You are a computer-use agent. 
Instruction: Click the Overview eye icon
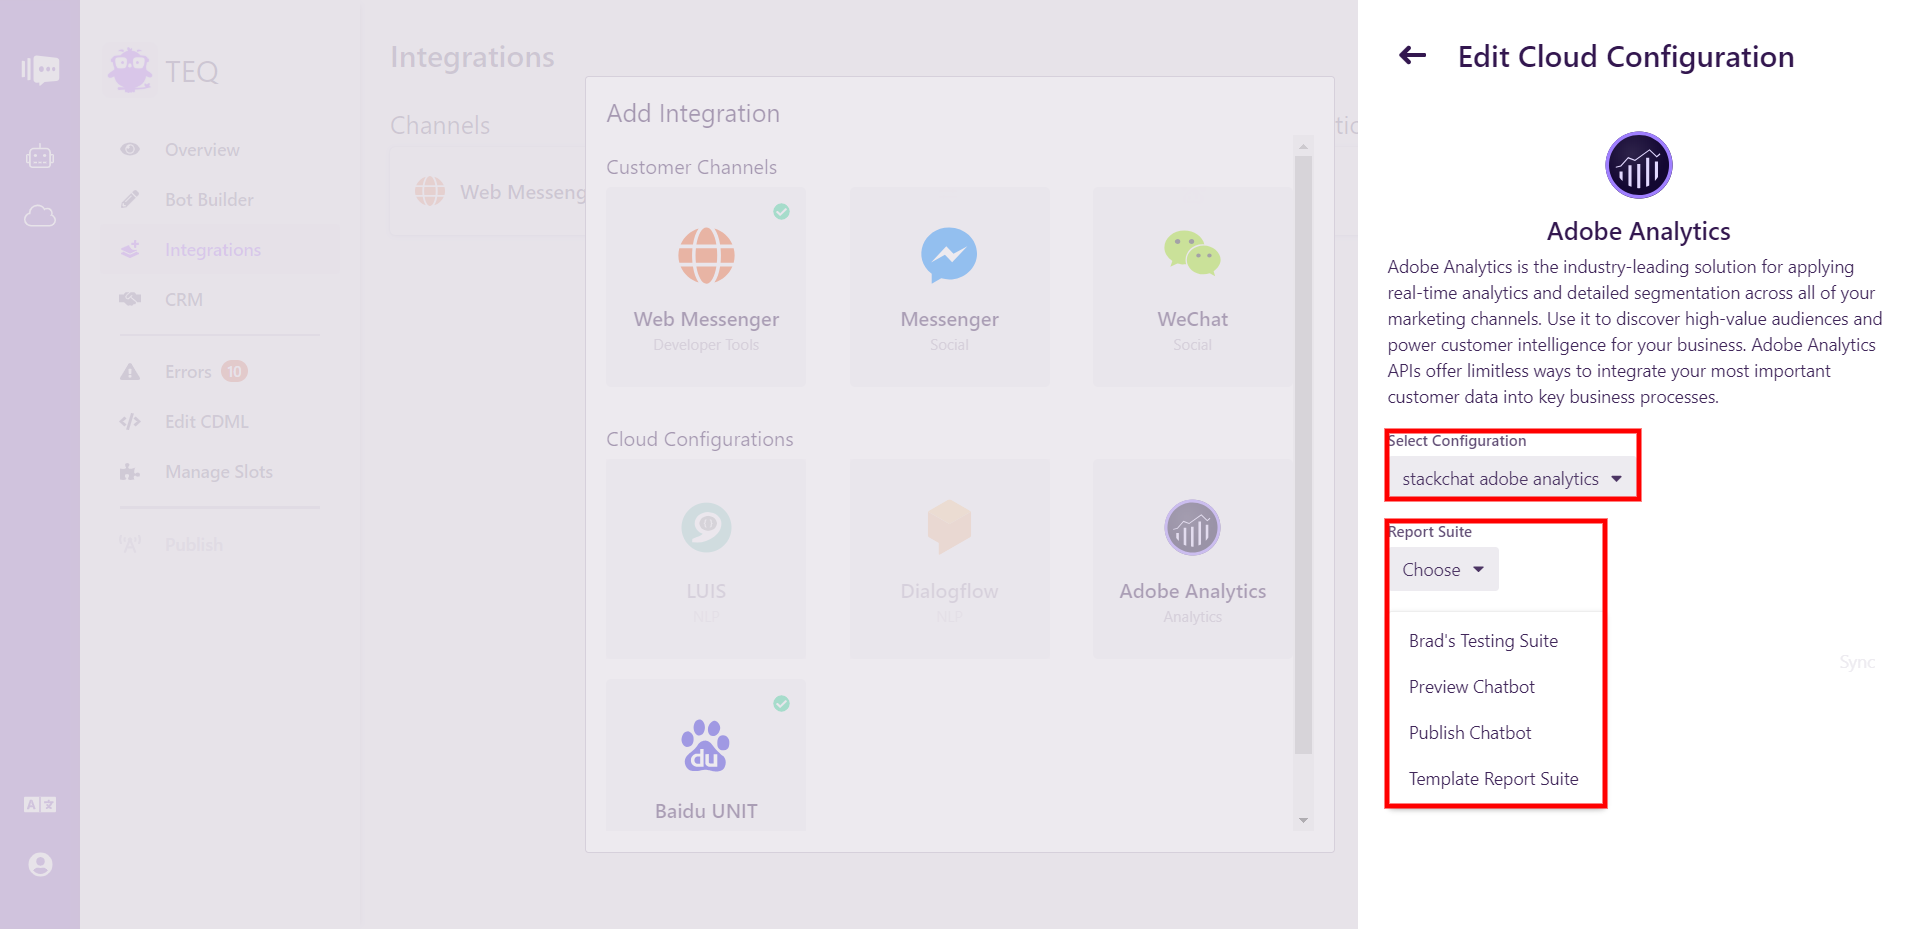coord(130,149)
